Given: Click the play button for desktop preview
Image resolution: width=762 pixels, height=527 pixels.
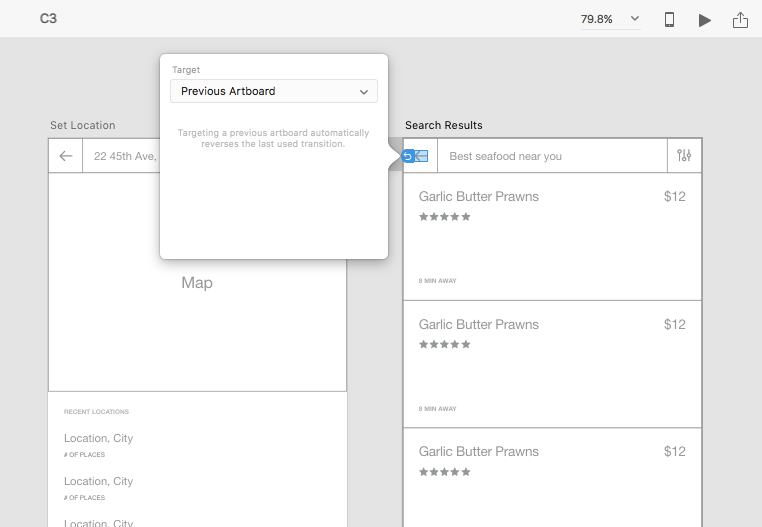Looking at the screenshot, I should [x=705, y=19].
